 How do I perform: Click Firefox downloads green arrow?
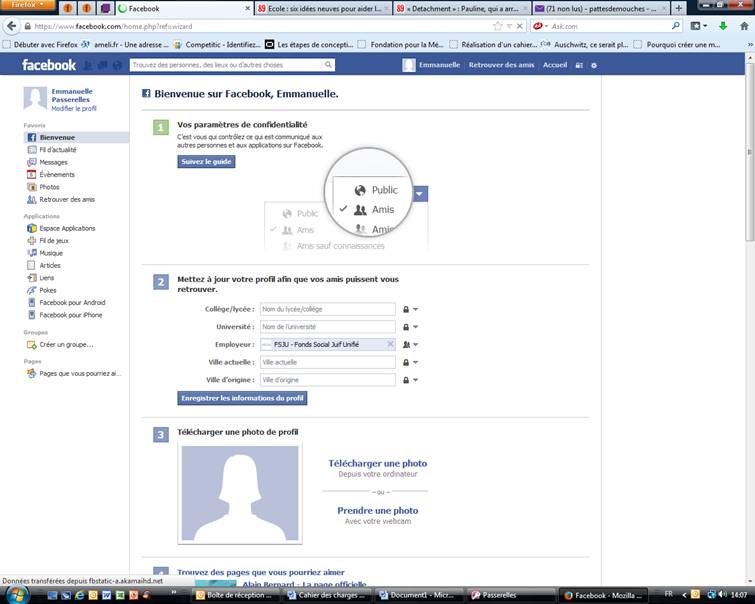pos(723,26)
